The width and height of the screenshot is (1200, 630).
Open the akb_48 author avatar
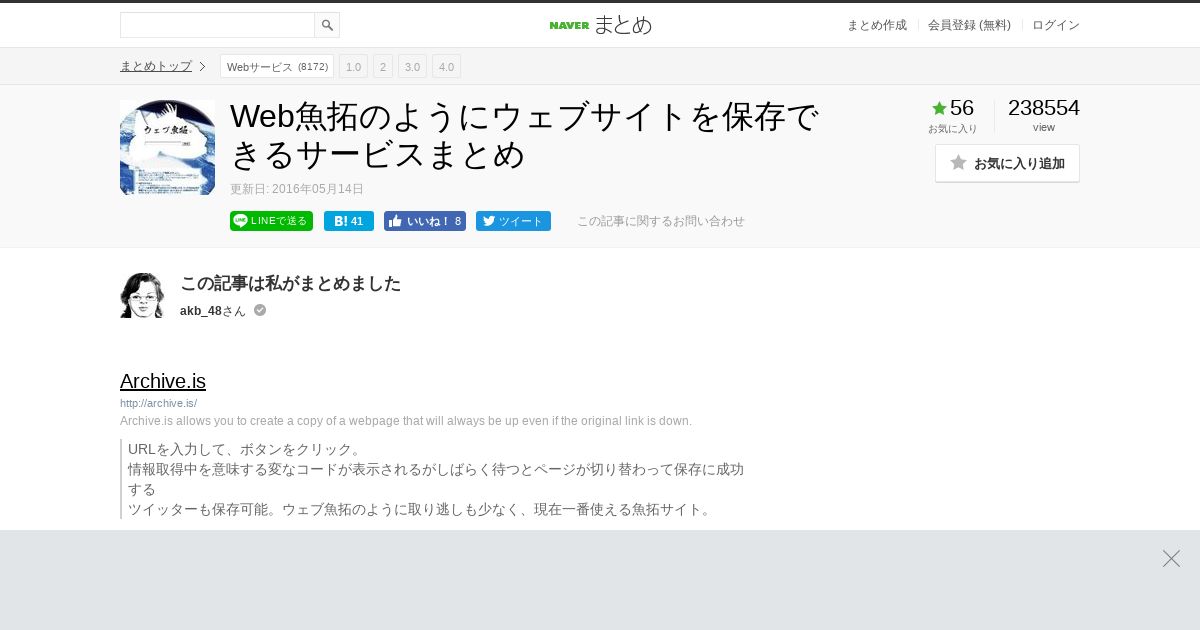142,295
